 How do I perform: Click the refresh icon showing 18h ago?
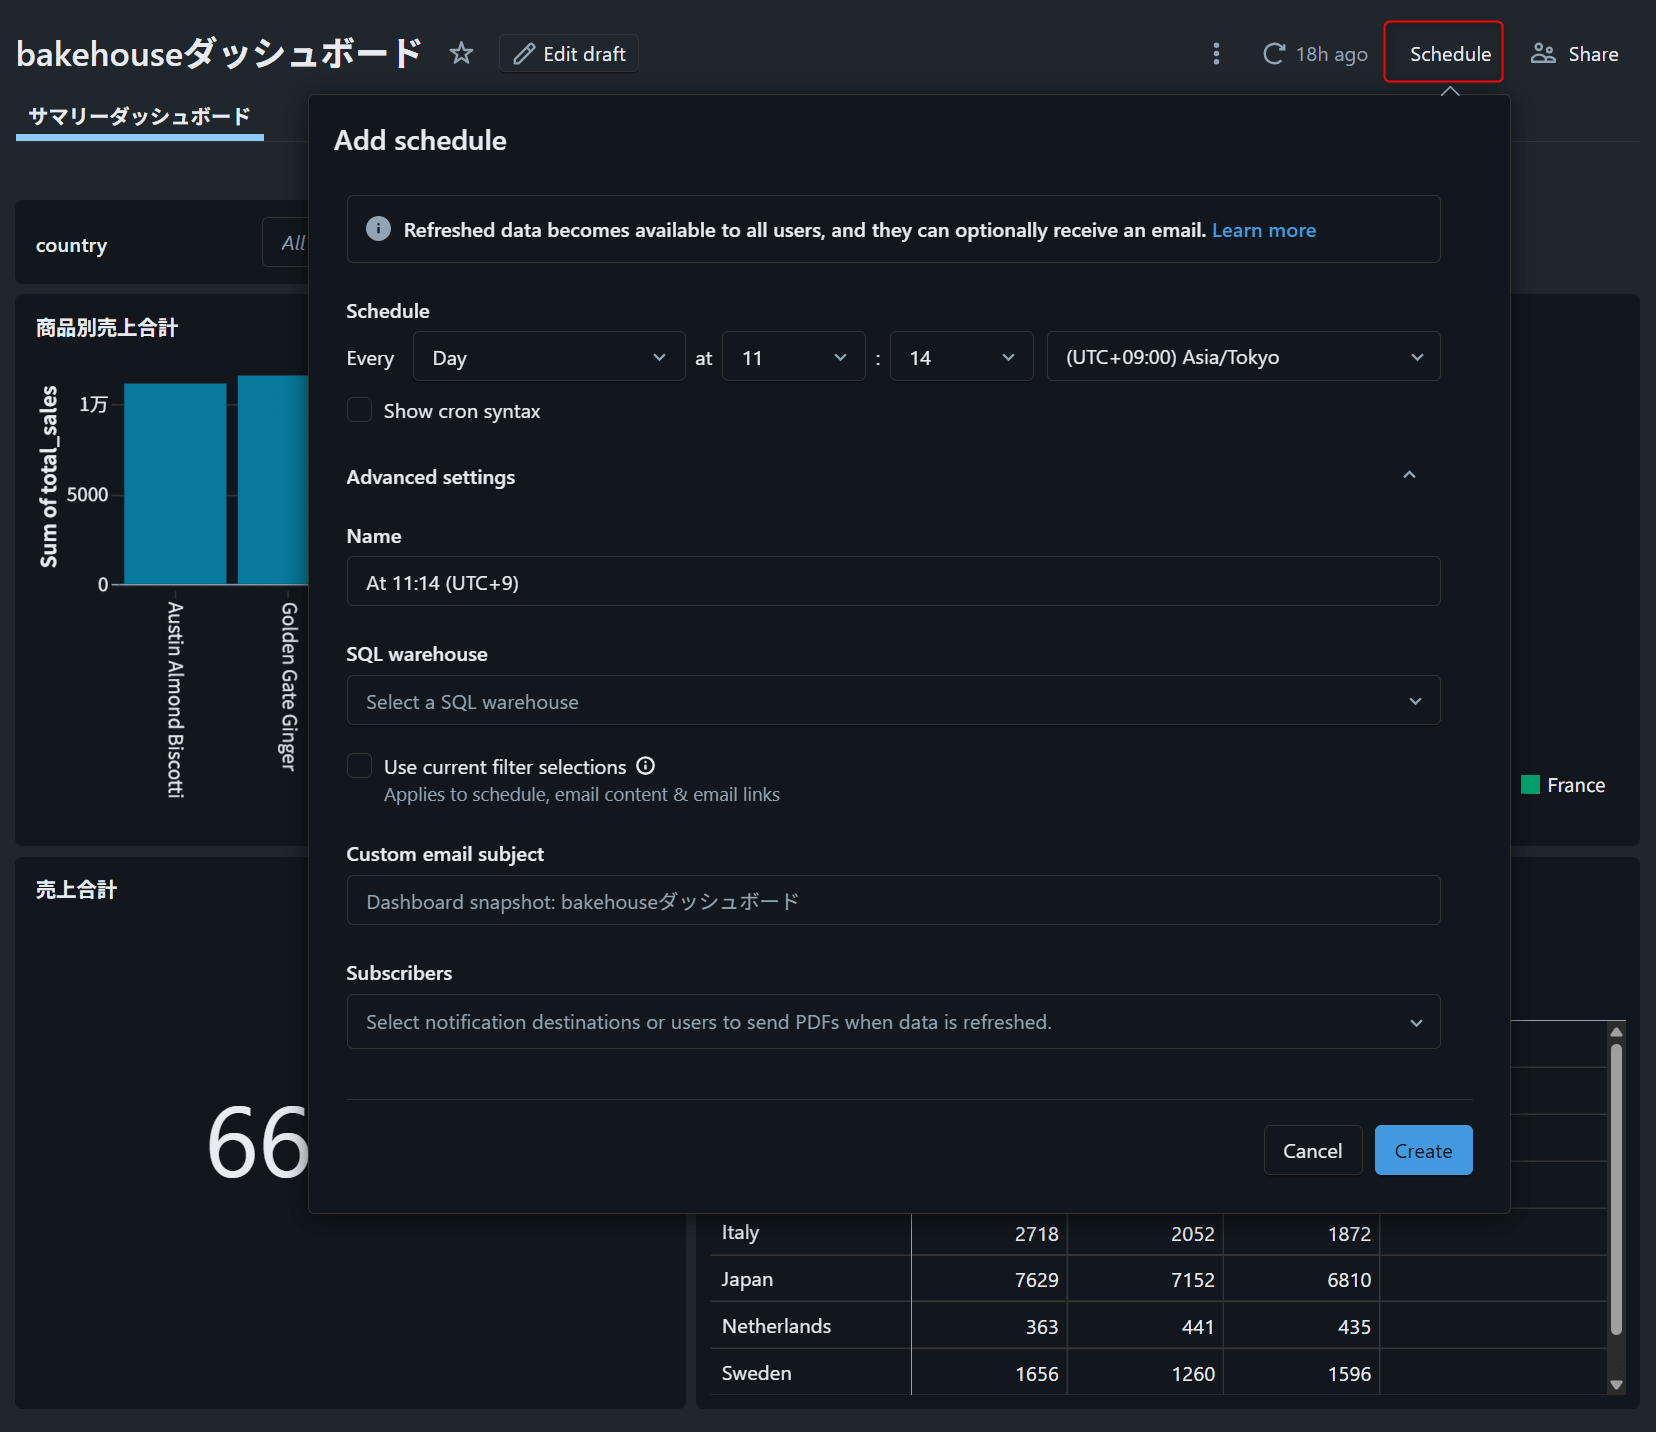click(1273, 54)
